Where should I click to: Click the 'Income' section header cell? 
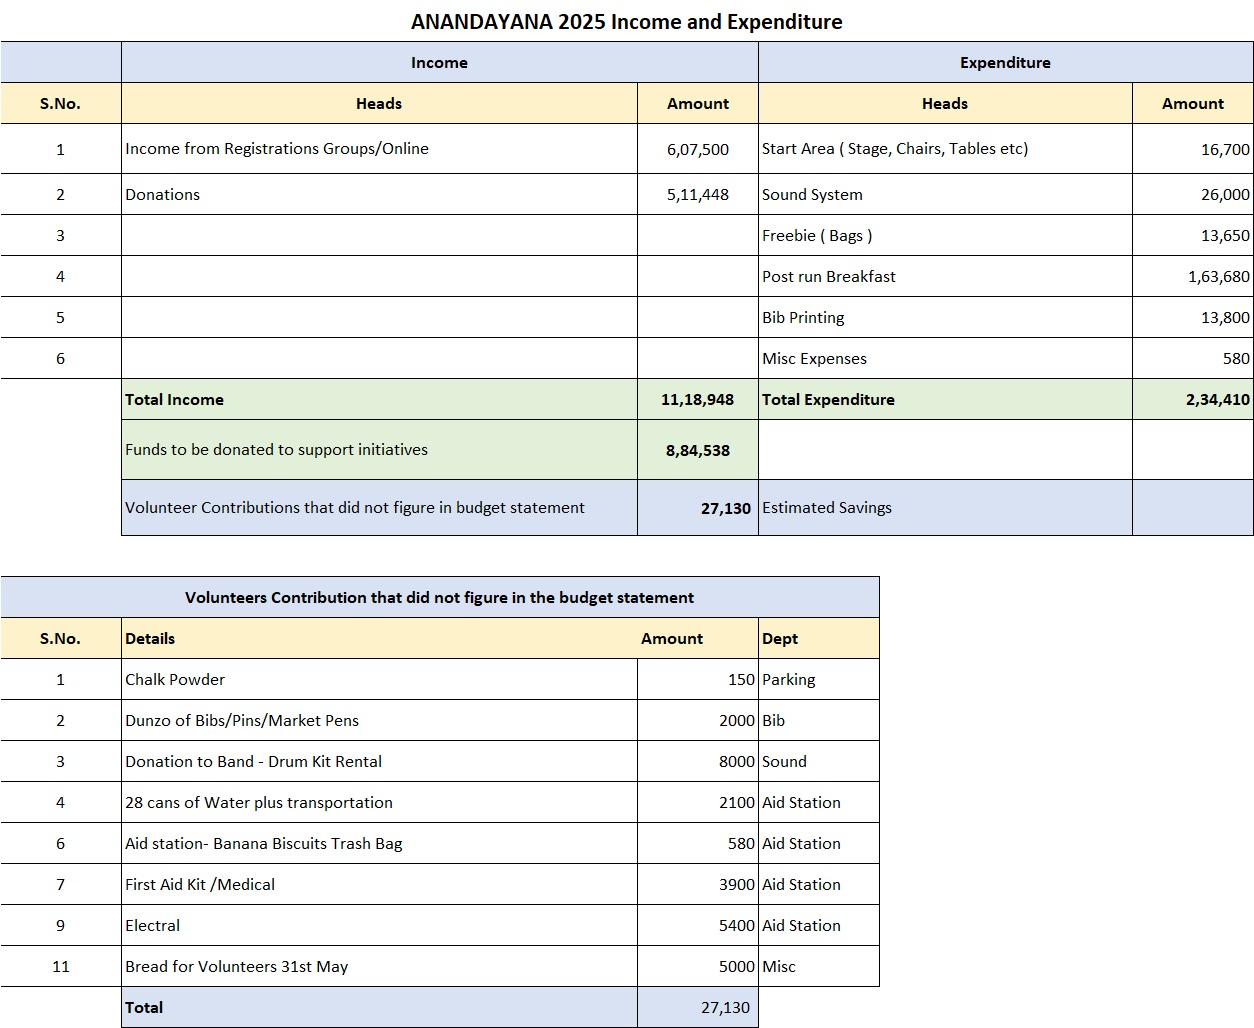click(439, 62)
